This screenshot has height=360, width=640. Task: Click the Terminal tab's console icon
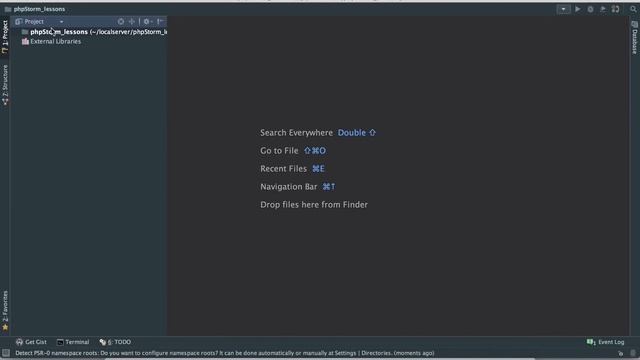pyautogui.click(x=60, y=342)
